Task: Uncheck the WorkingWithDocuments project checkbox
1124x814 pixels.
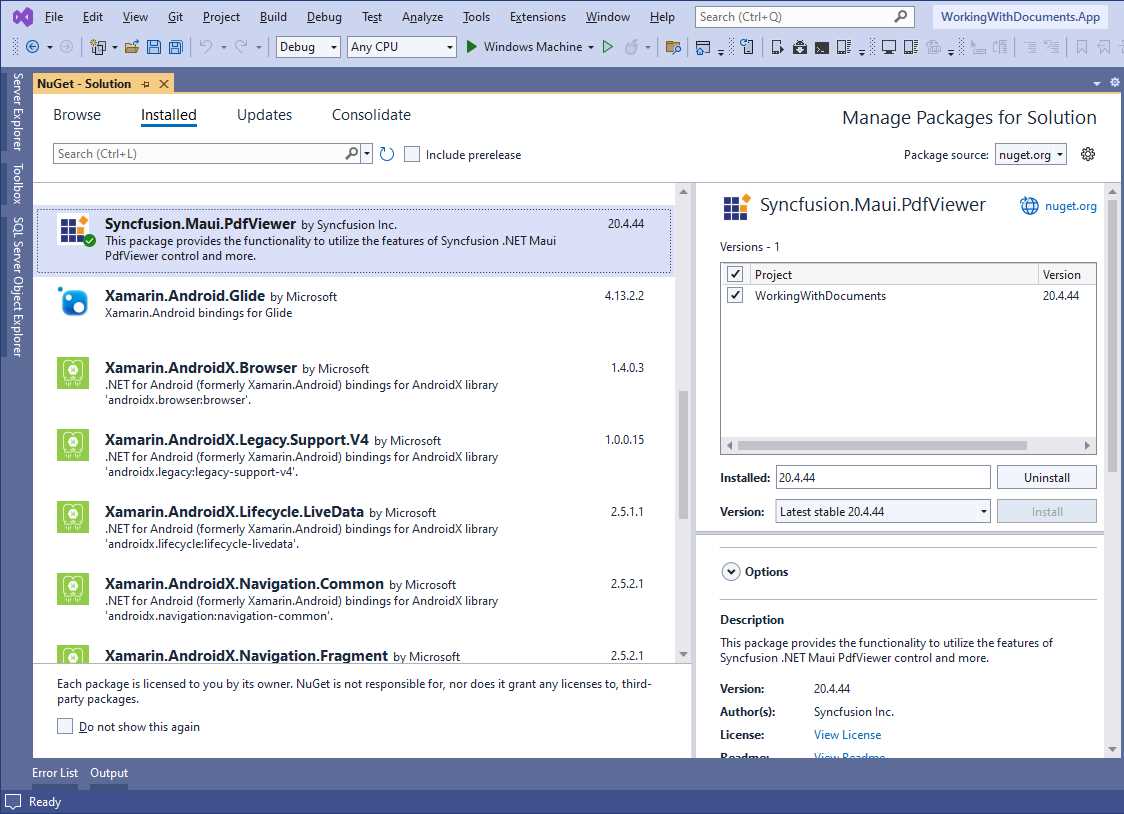Action: pyautogui.click(x=735, y=295)
